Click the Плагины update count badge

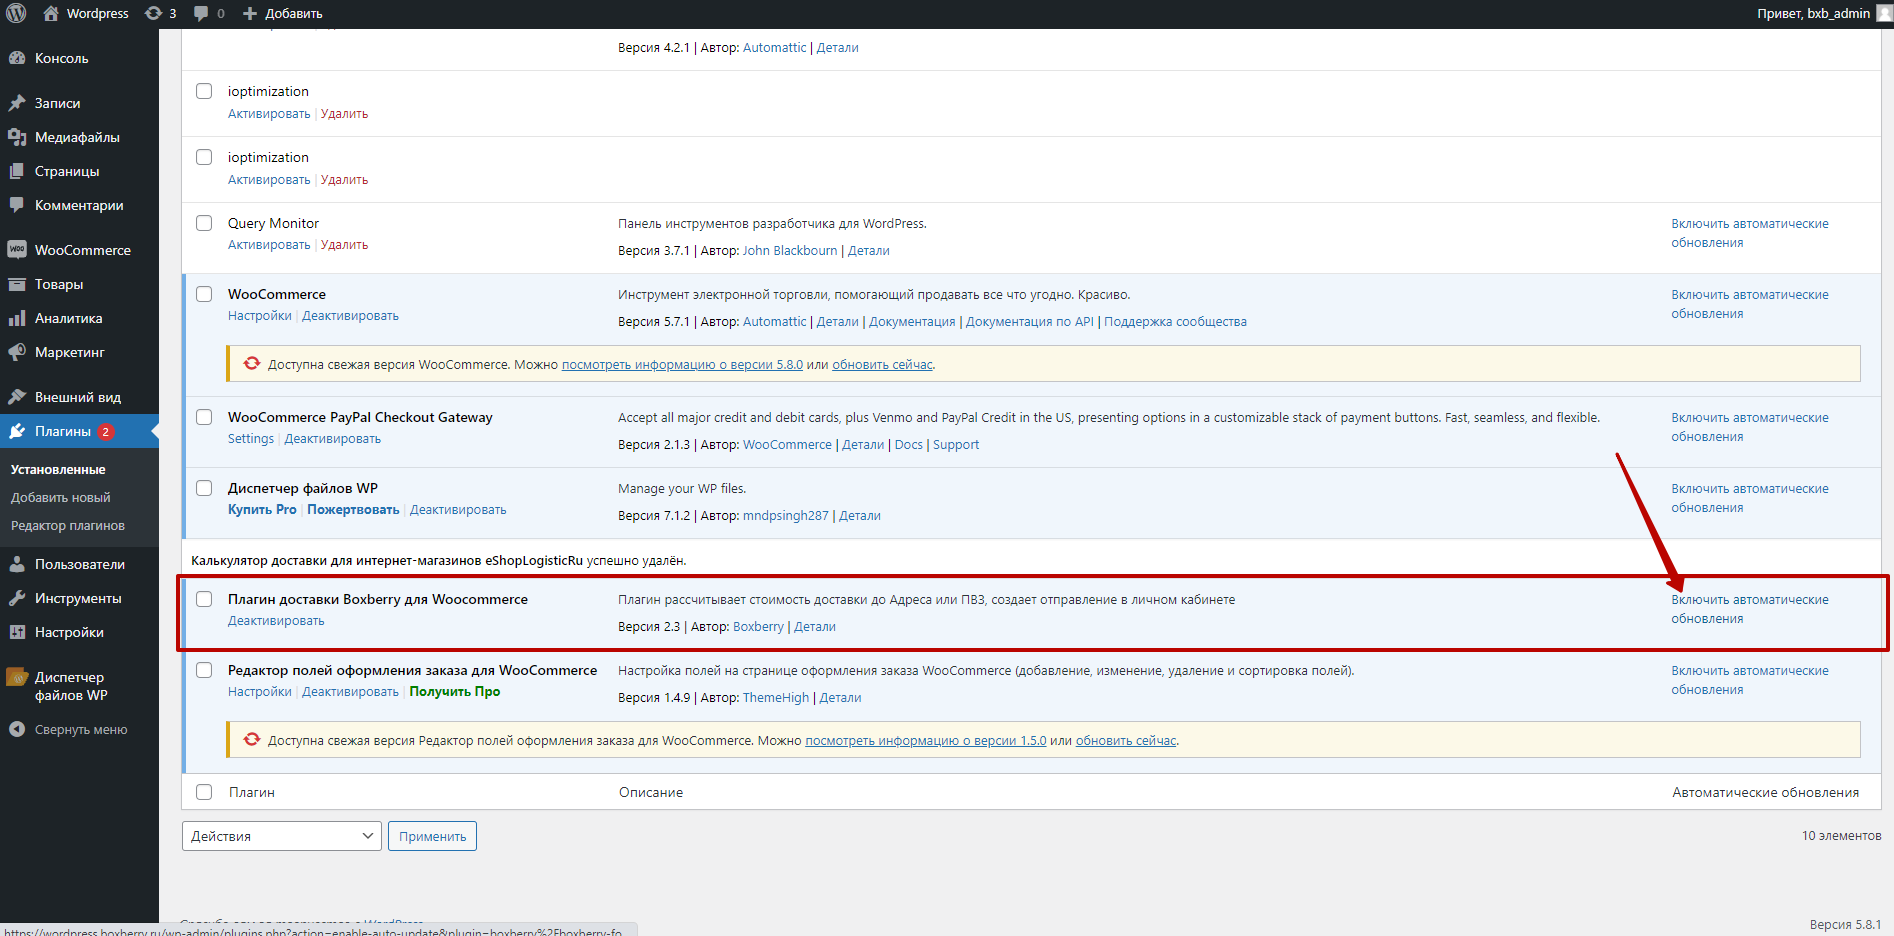[106, 432]
